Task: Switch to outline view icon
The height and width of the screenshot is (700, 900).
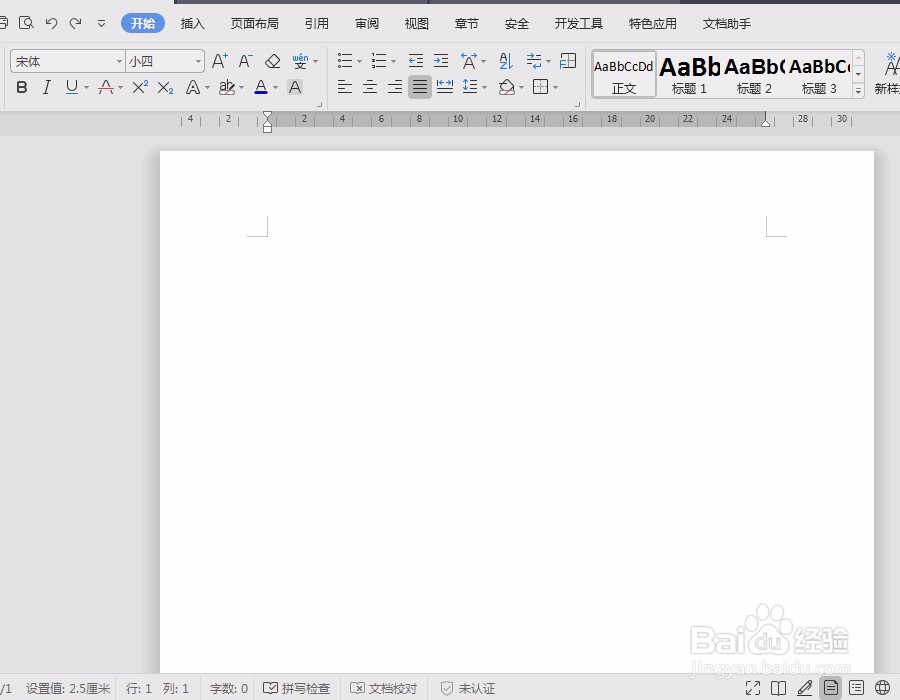Action: [x=856, y=688]
